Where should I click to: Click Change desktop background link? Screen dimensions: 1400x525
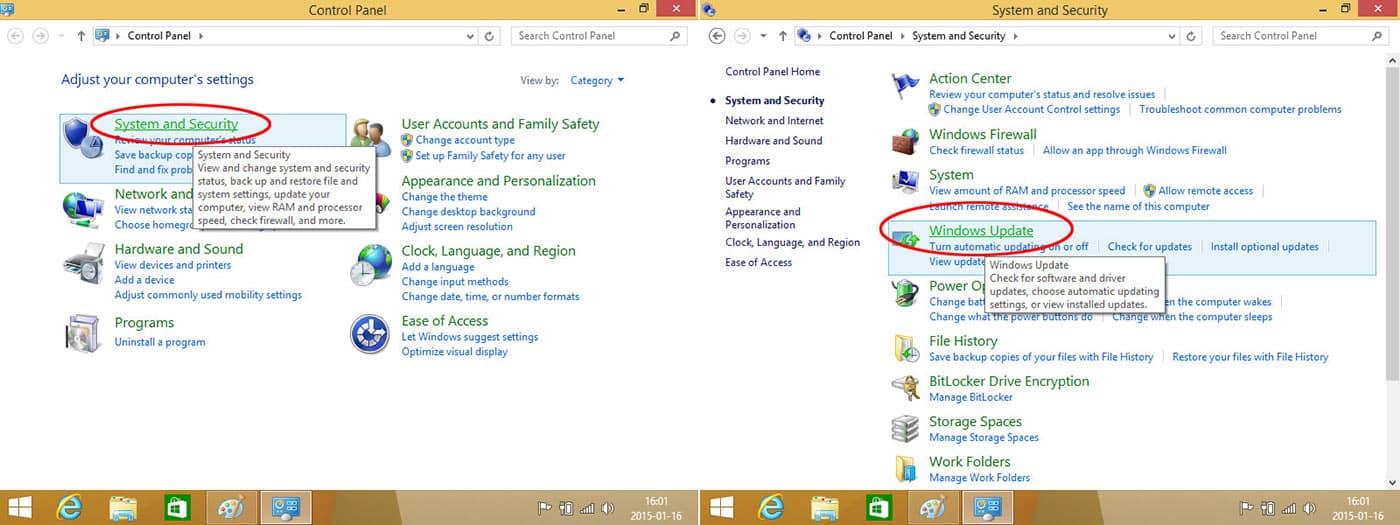pos(468,212)
